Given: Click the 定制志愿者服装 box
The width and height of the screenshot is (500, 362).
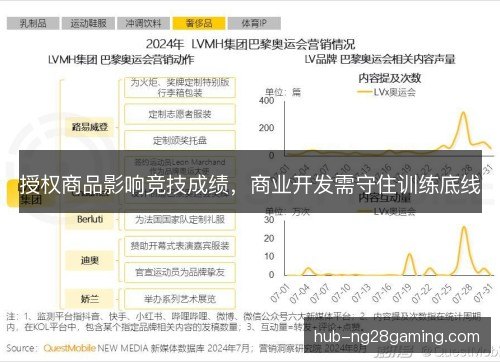Looking at the screenshot, I should 180,114.
